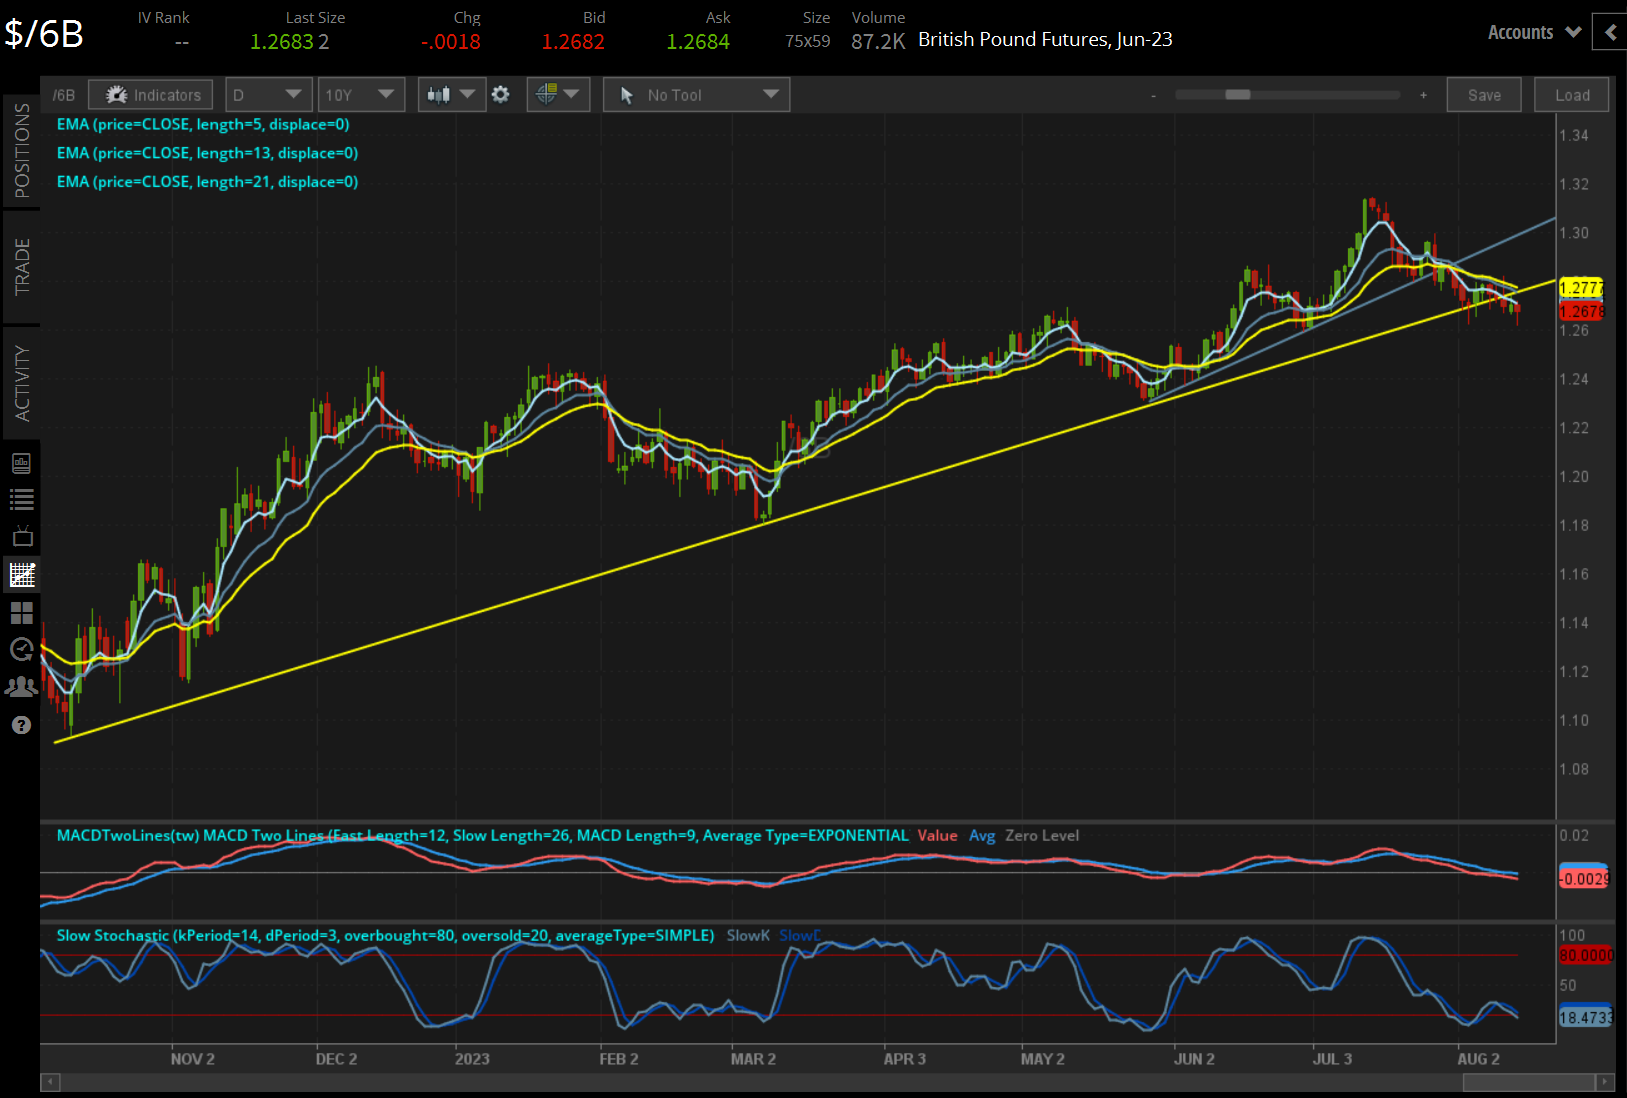Image resolution: width=1627 pixels, height=1098 pixels.
Task: Expand the No Tool drawing dropdown
Action: (696, 94)
